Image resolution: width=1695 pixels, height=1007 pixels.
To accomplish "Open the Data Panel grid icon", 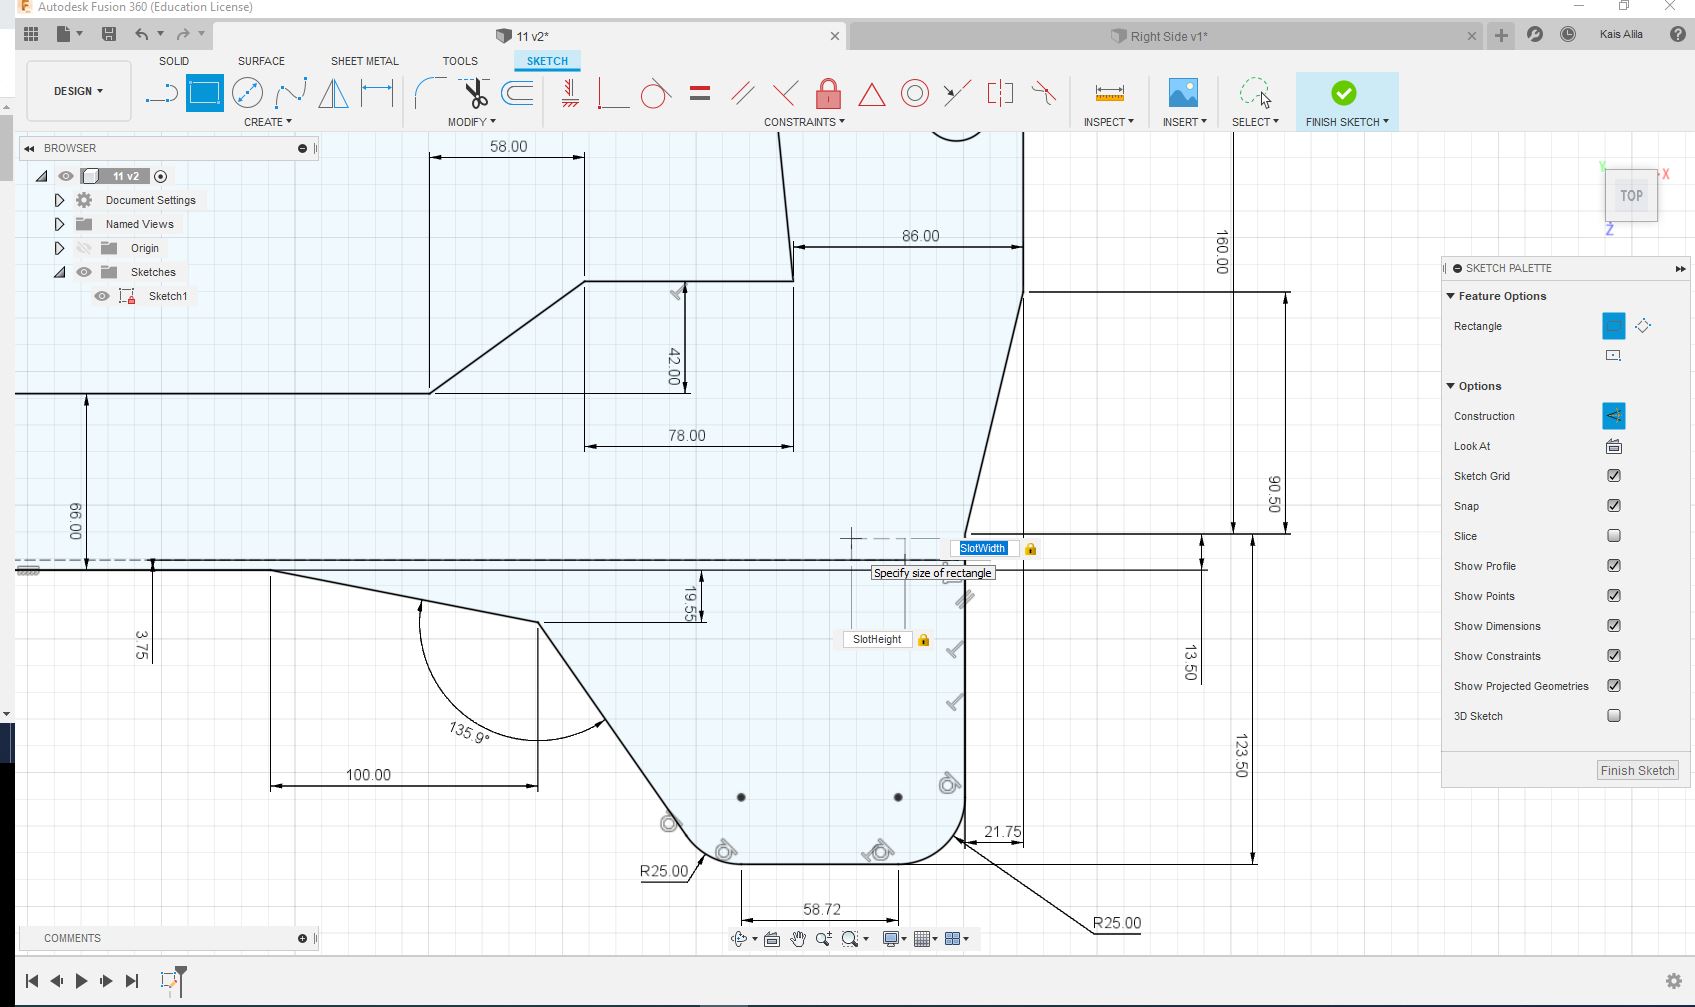I will pyautogui.click(x=31, y=35).
